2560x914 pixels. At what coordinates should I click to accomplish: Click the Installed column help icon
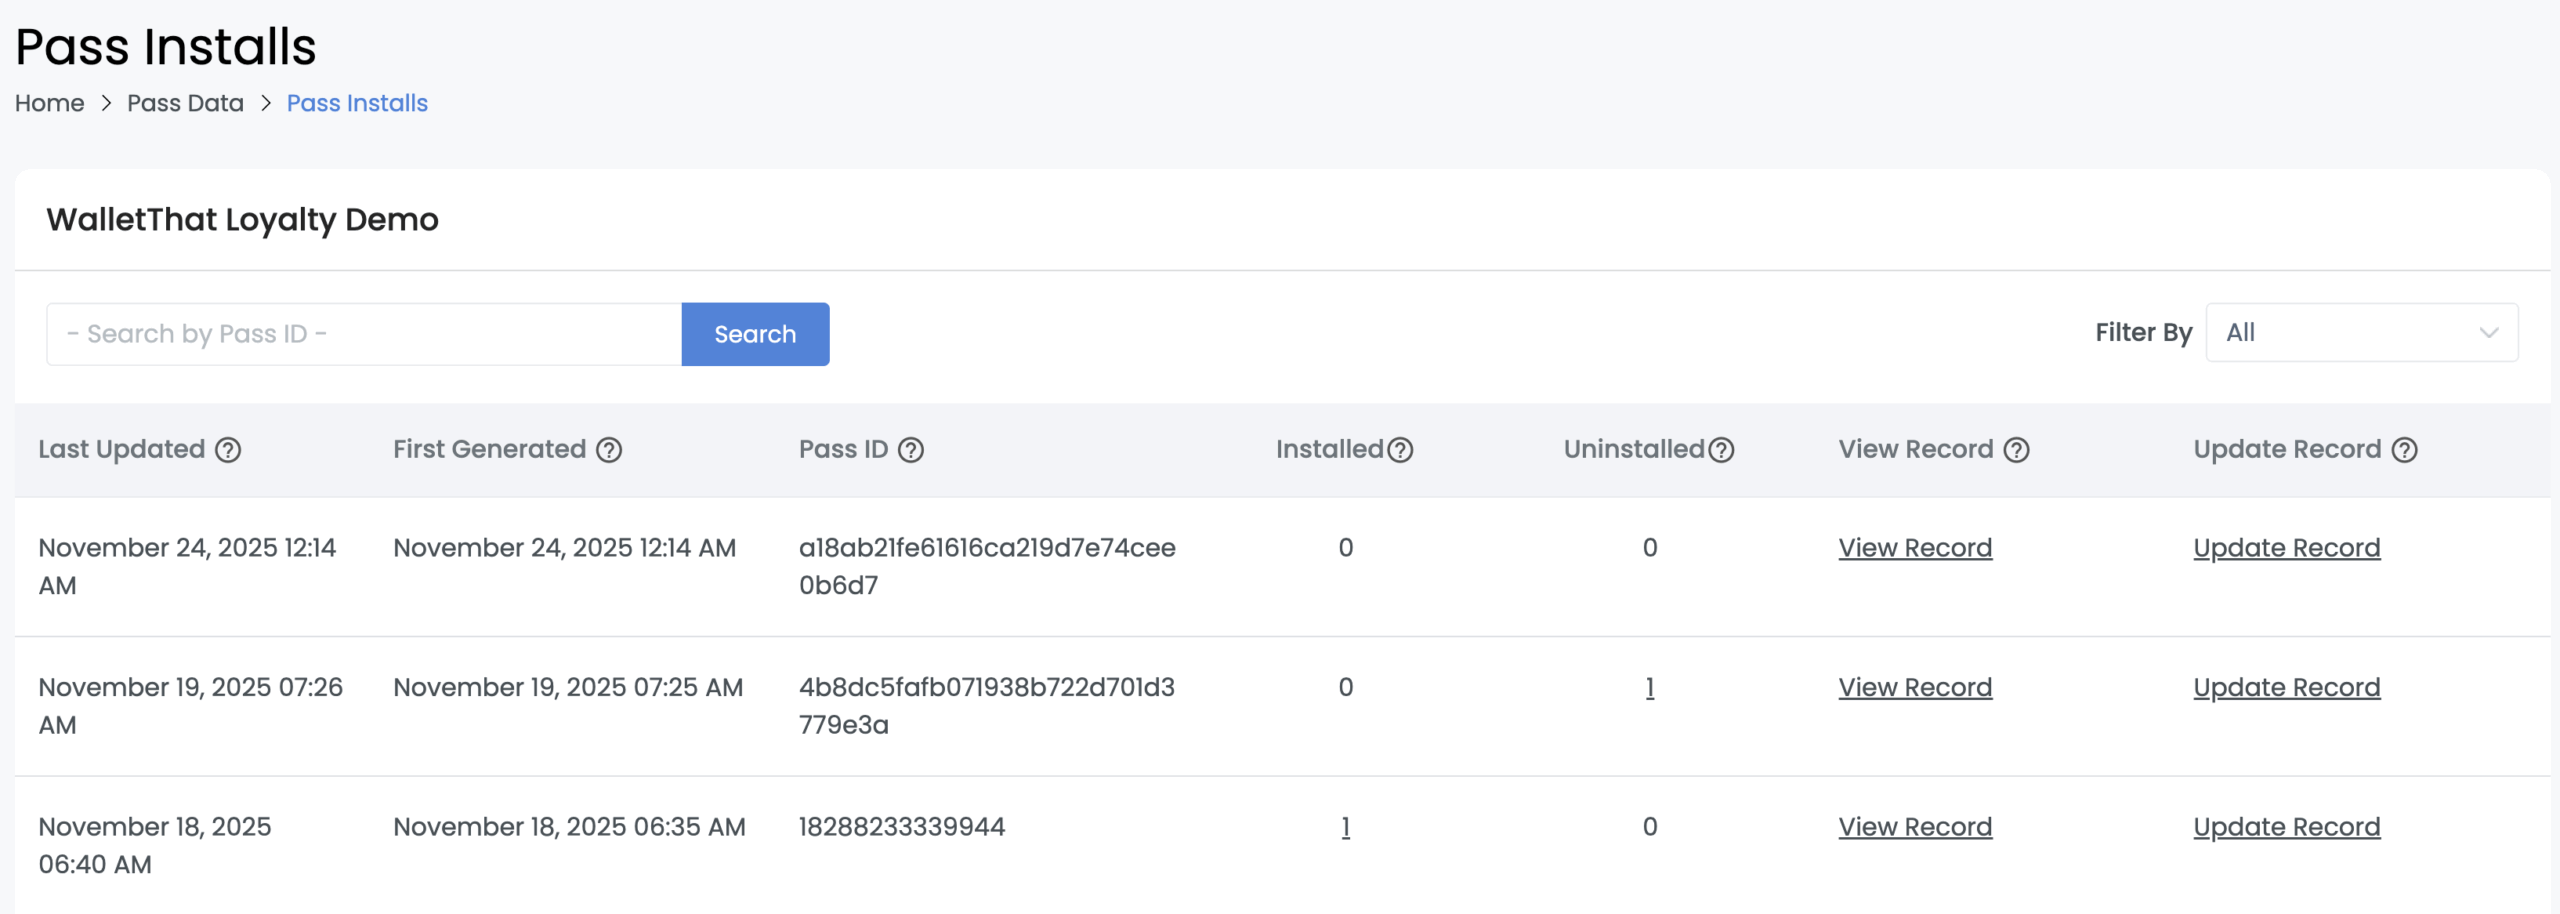[x=1401, y=450]
